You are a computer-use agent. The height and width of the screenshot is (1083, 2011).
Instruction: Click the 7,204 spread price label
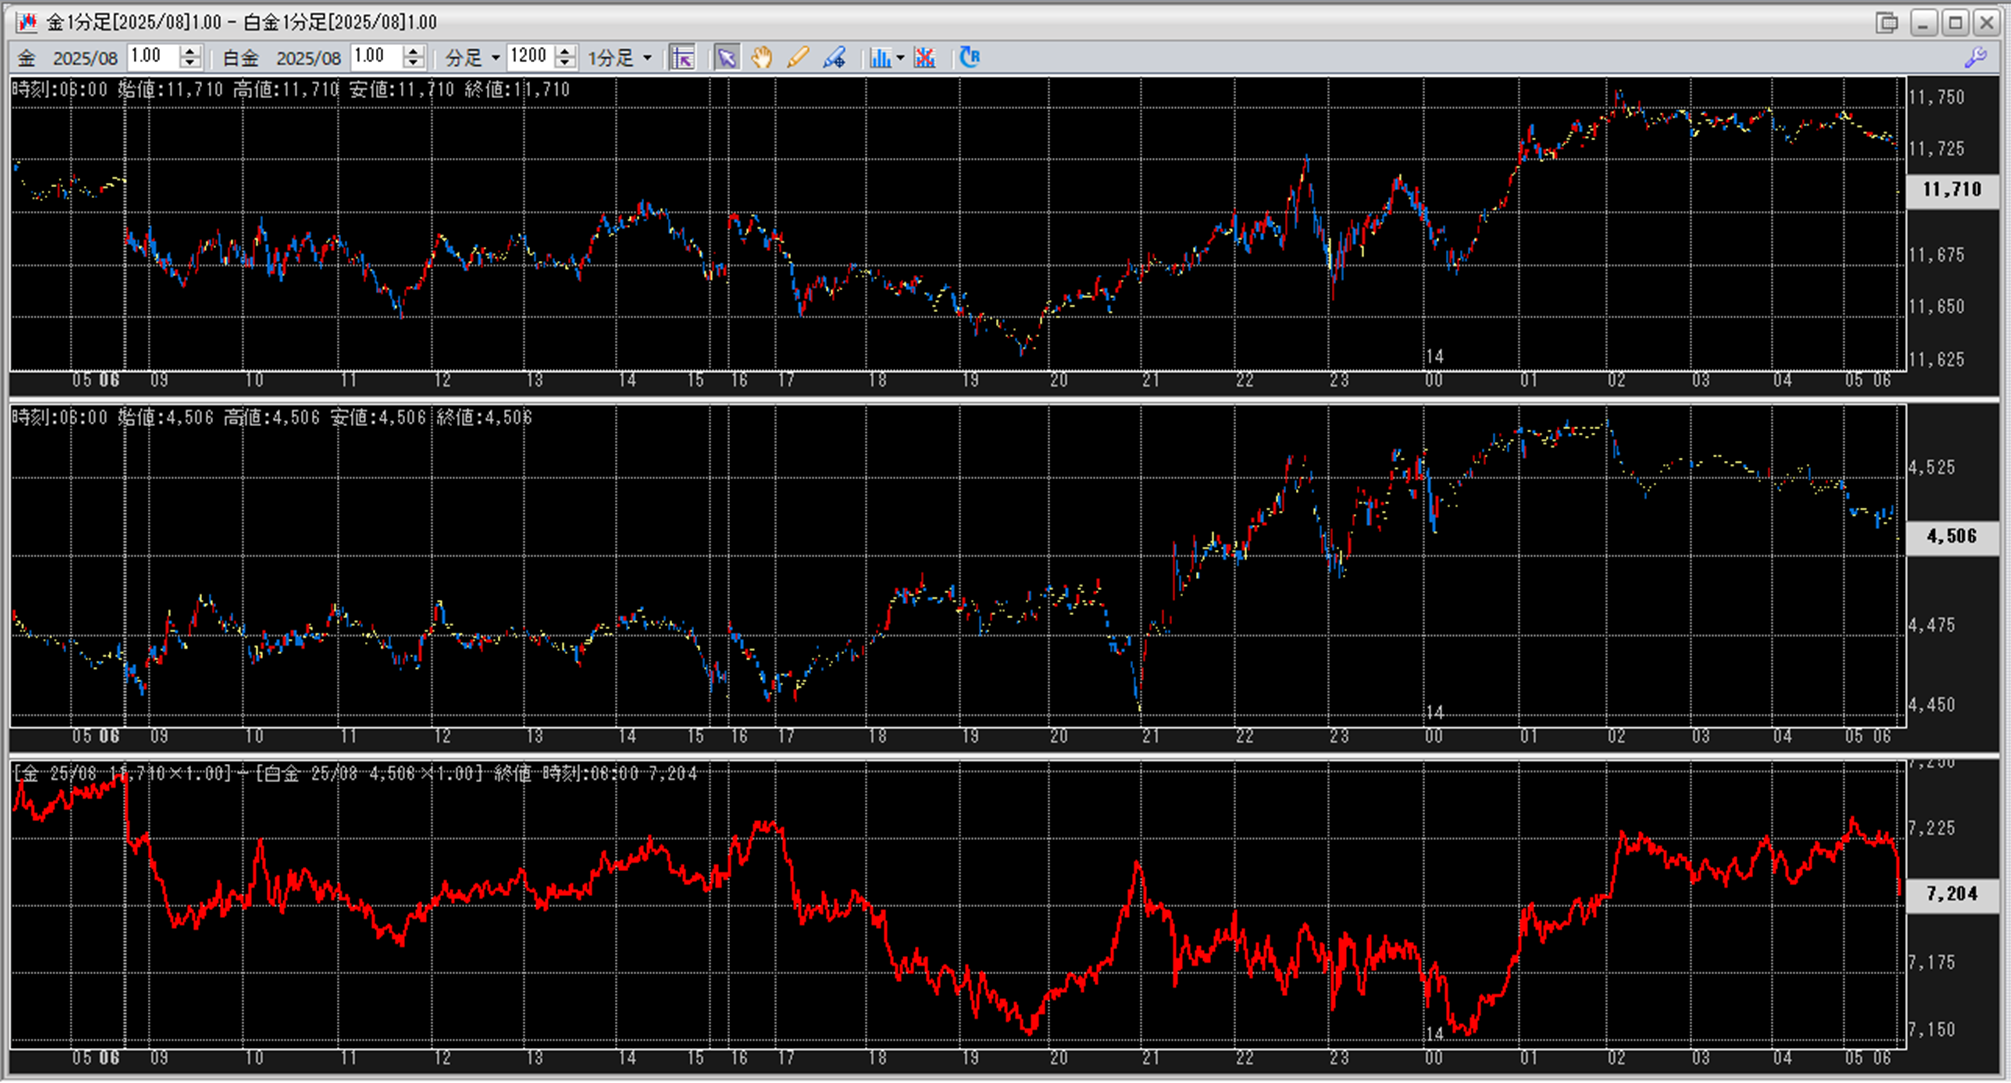(x=1950, y=894)
